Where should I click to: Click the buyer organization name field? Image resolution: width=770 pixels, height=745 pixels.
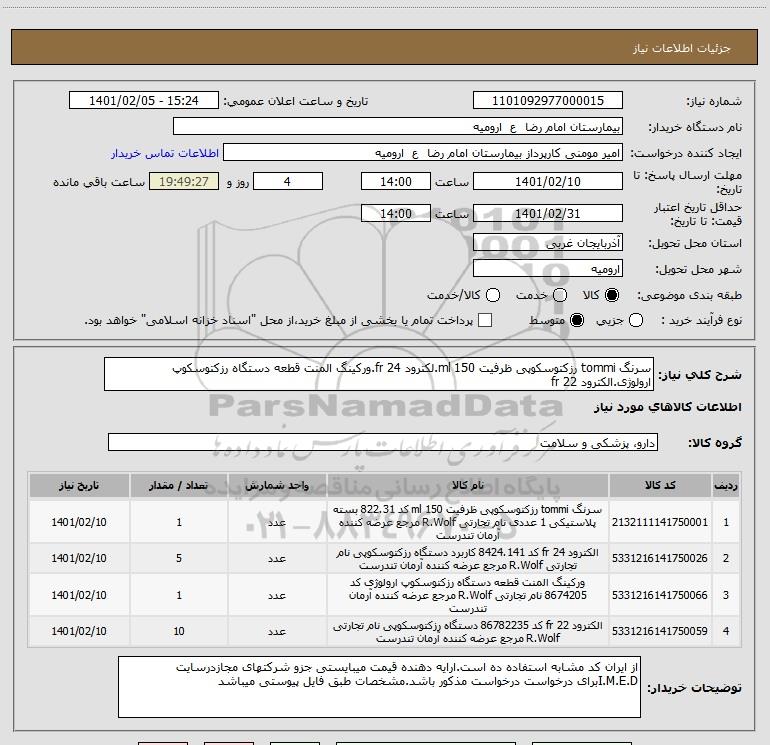(x=398, y=127)
